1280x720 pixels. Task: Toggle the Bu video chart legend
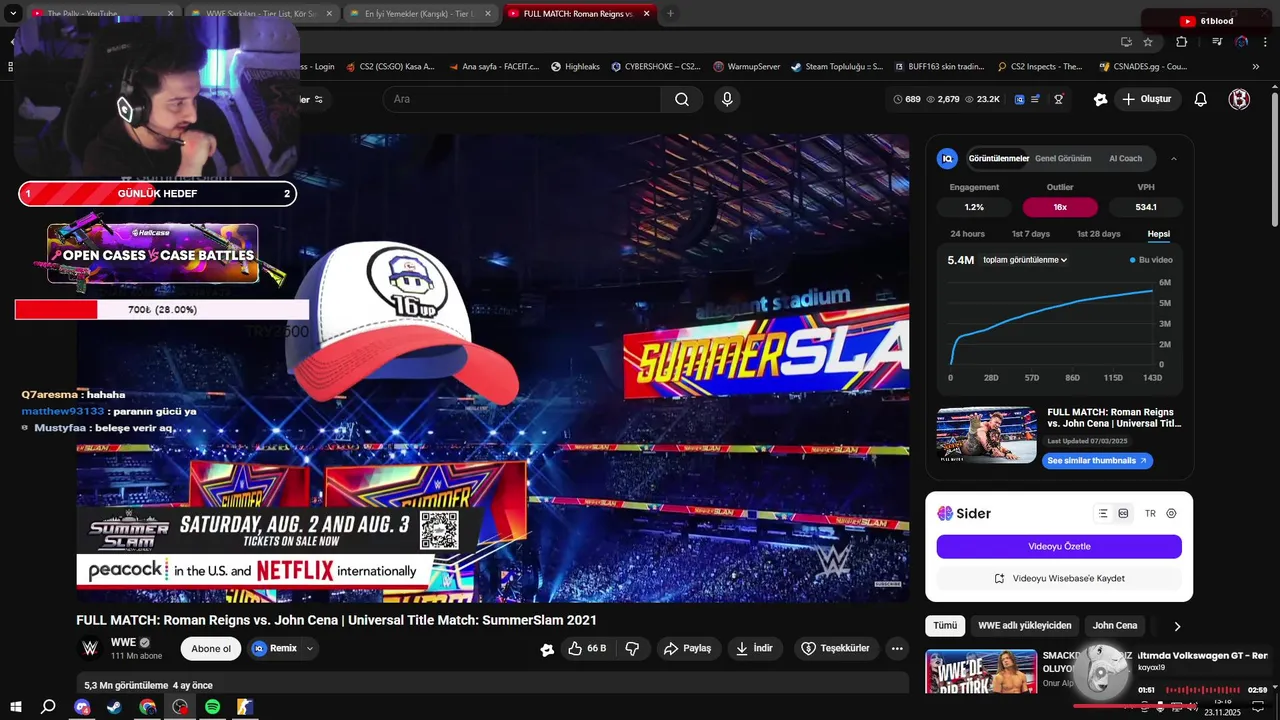coord(1151,260)
